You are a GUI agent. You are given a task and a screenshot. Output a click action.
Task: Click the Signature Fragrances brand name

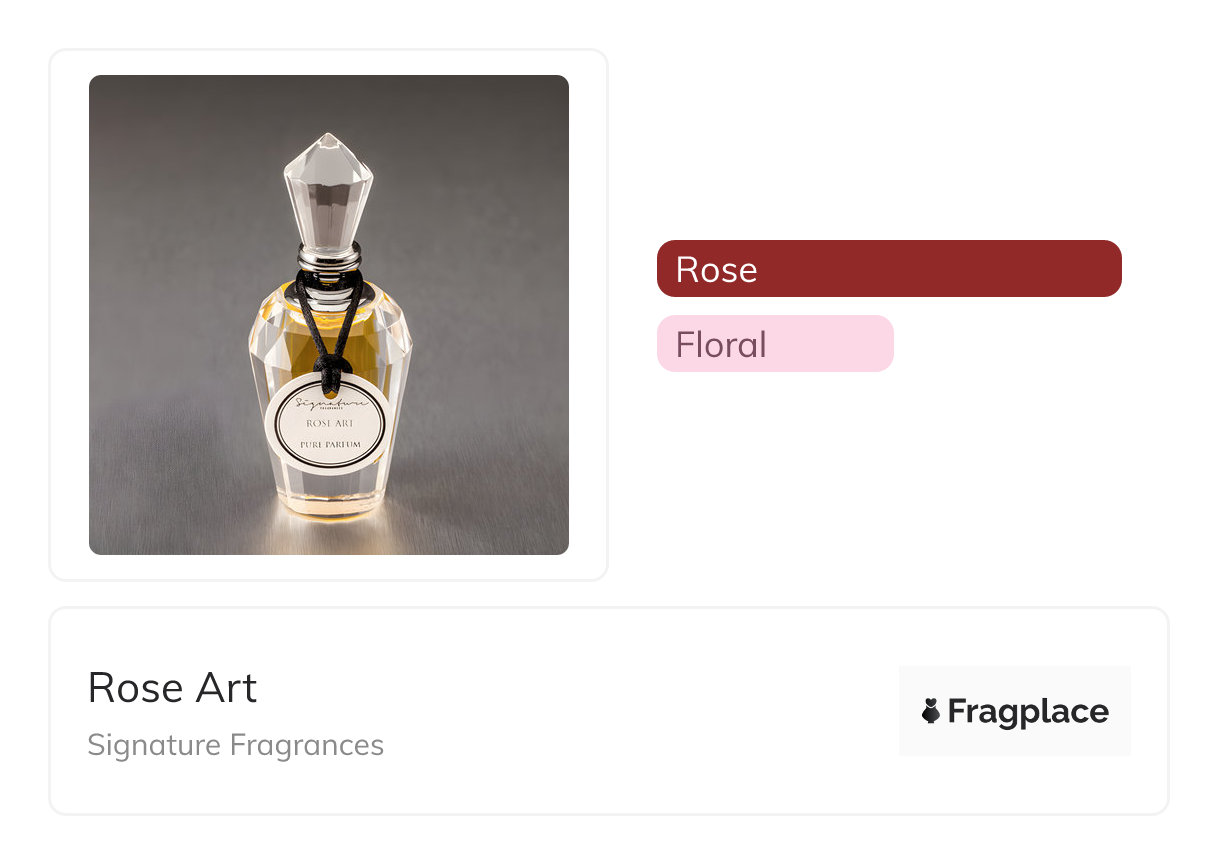(235, 745)
